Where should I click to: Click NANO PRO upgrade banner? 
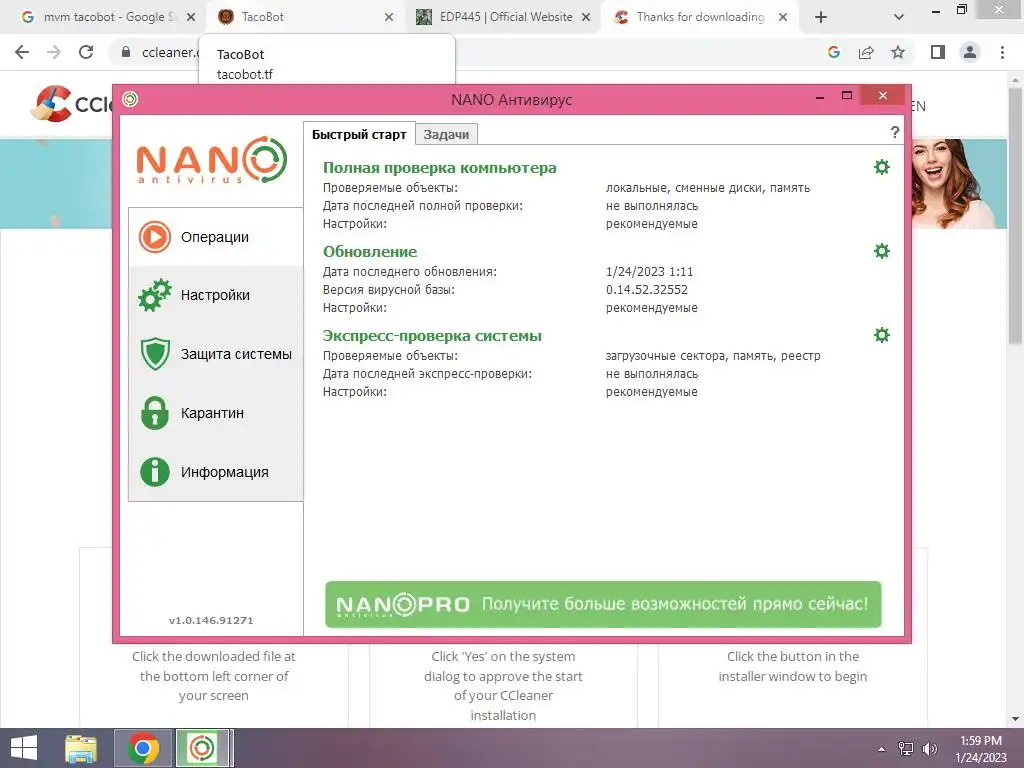pyautogui.click(x=603, y=604)
